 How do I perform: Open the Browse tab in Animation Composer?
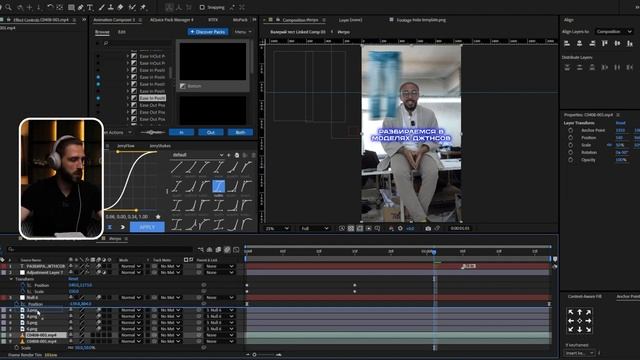click(x=102, y=32)
